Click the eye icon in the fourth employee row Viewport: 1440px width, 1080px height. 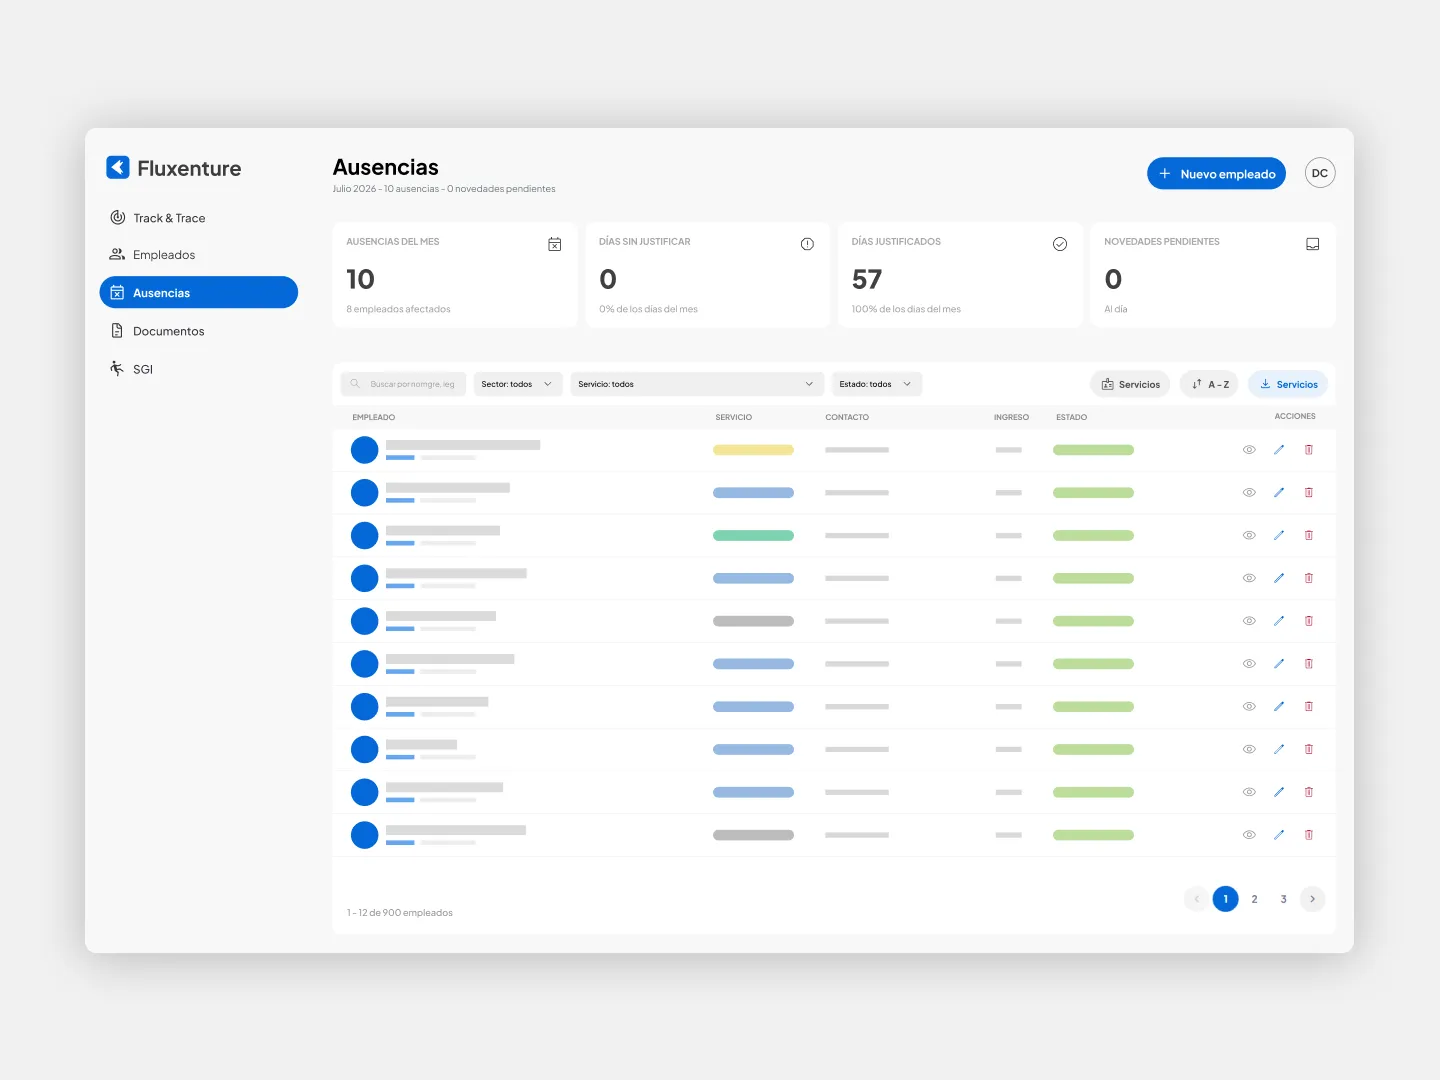(x=1249, y=578)
